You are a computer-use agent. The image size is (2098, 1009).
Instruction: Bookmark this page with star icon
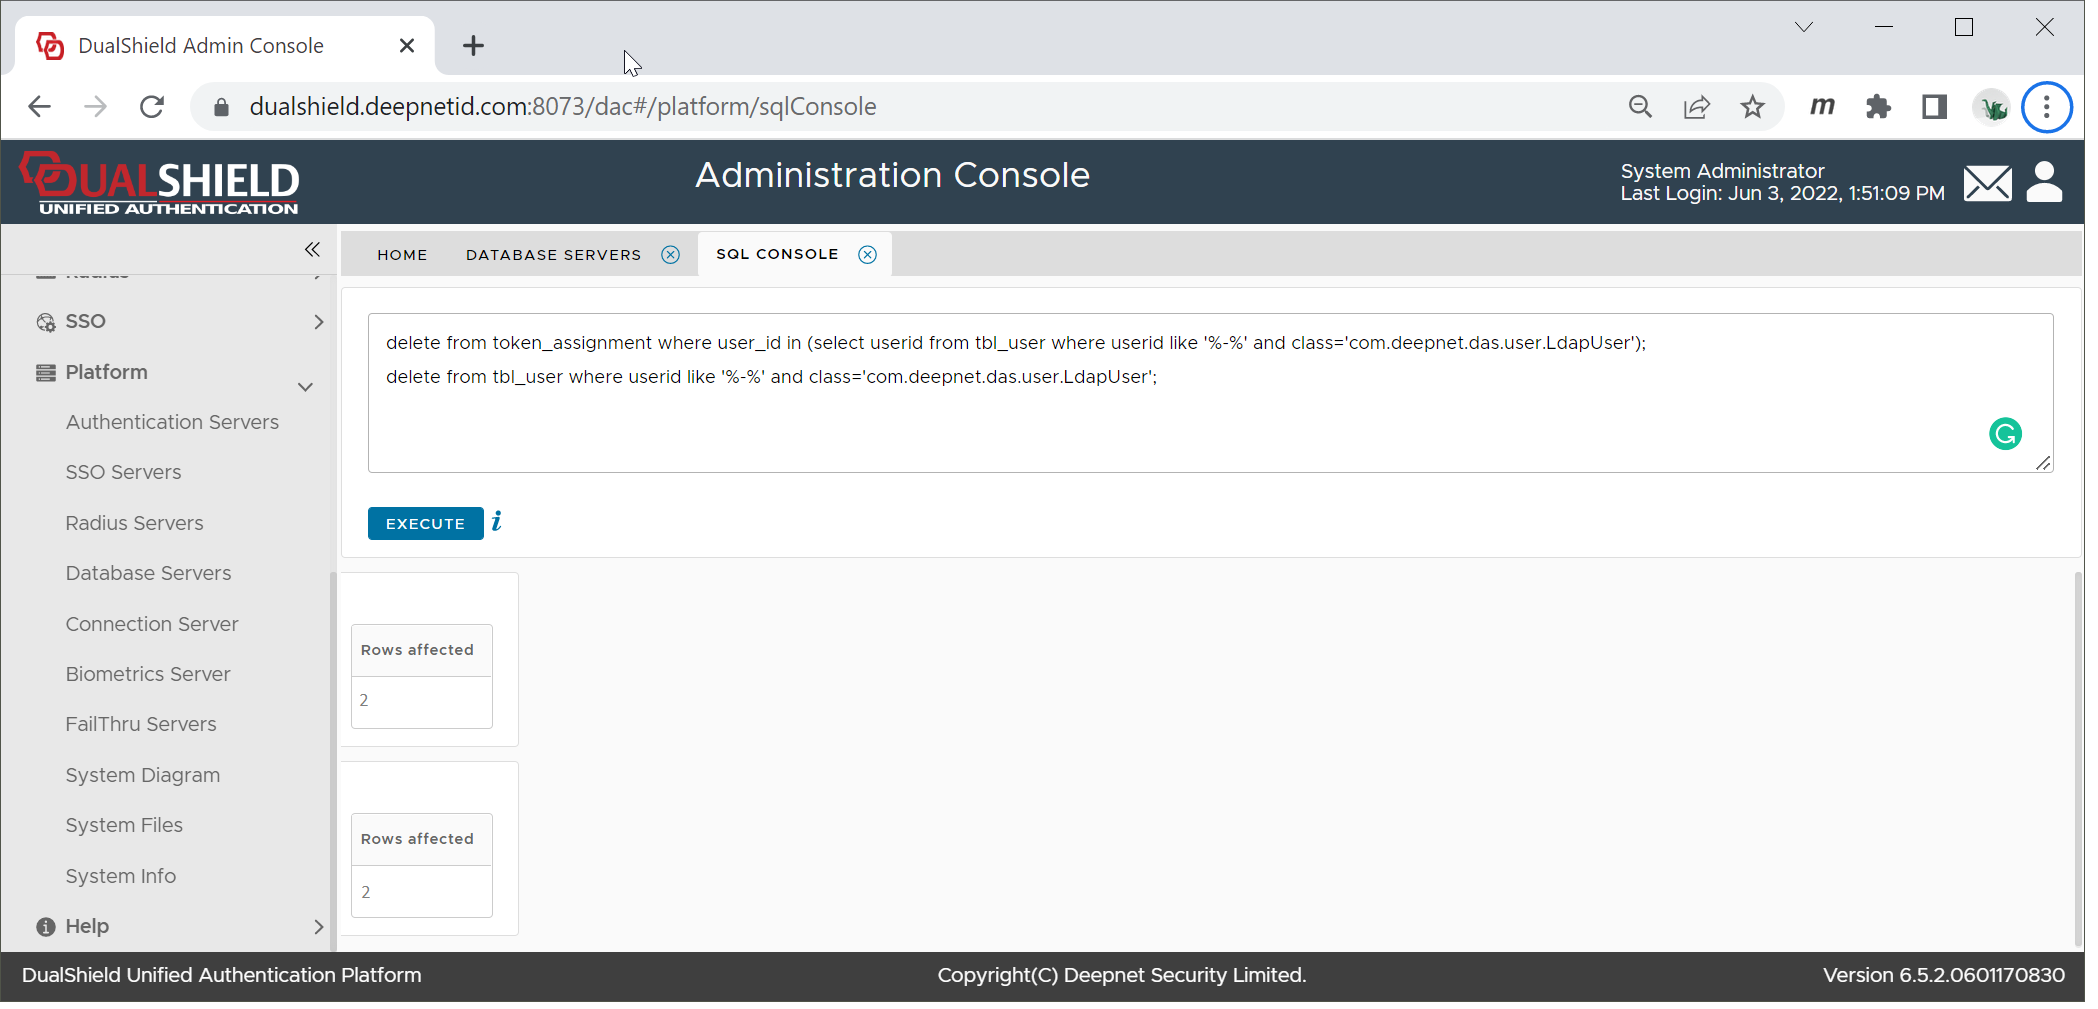(1752, 107)
